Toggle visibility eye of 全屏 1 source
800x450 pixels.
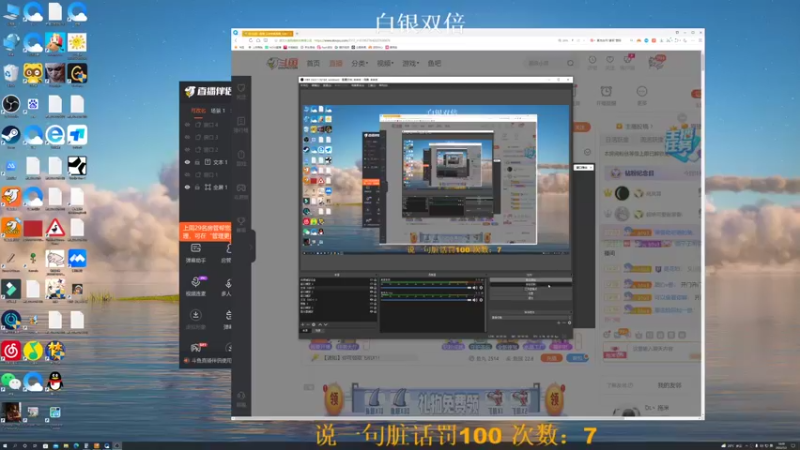pyautogui.click(x=187, y=187)
